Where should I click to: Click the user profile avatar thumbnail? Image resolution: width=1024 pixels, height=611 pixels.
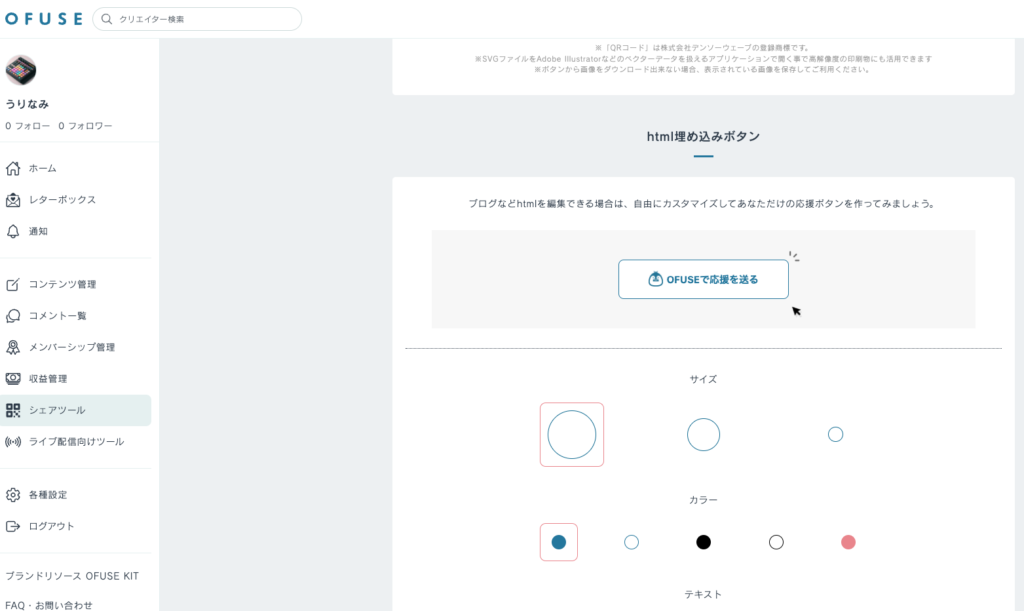coord(21,70)
